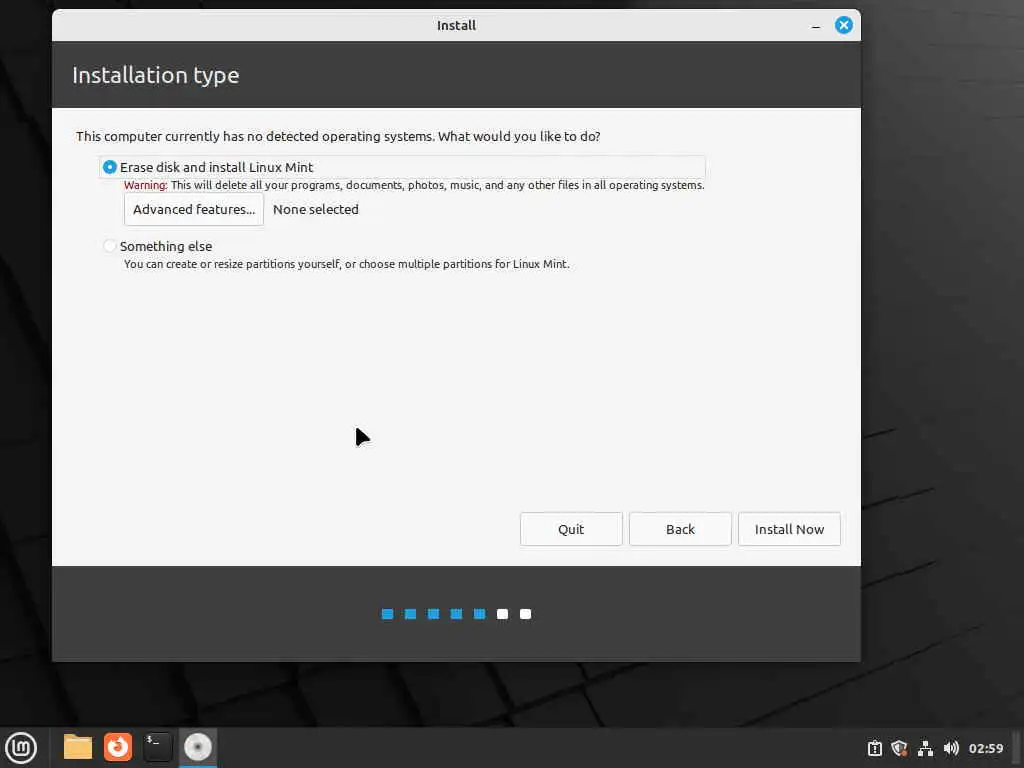Viewport: 1024px width, 768px height.
Task: Click the Installation type heading
Action: click(155, 75)
